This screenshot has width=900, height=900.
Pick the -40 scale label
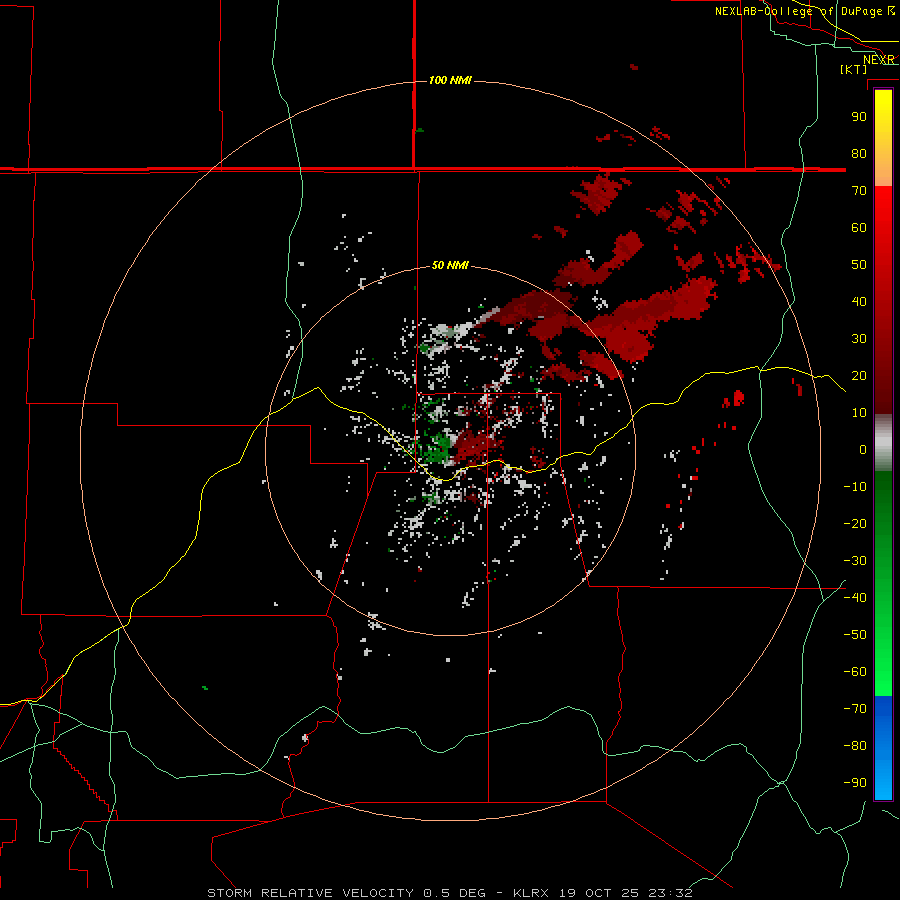855,598
